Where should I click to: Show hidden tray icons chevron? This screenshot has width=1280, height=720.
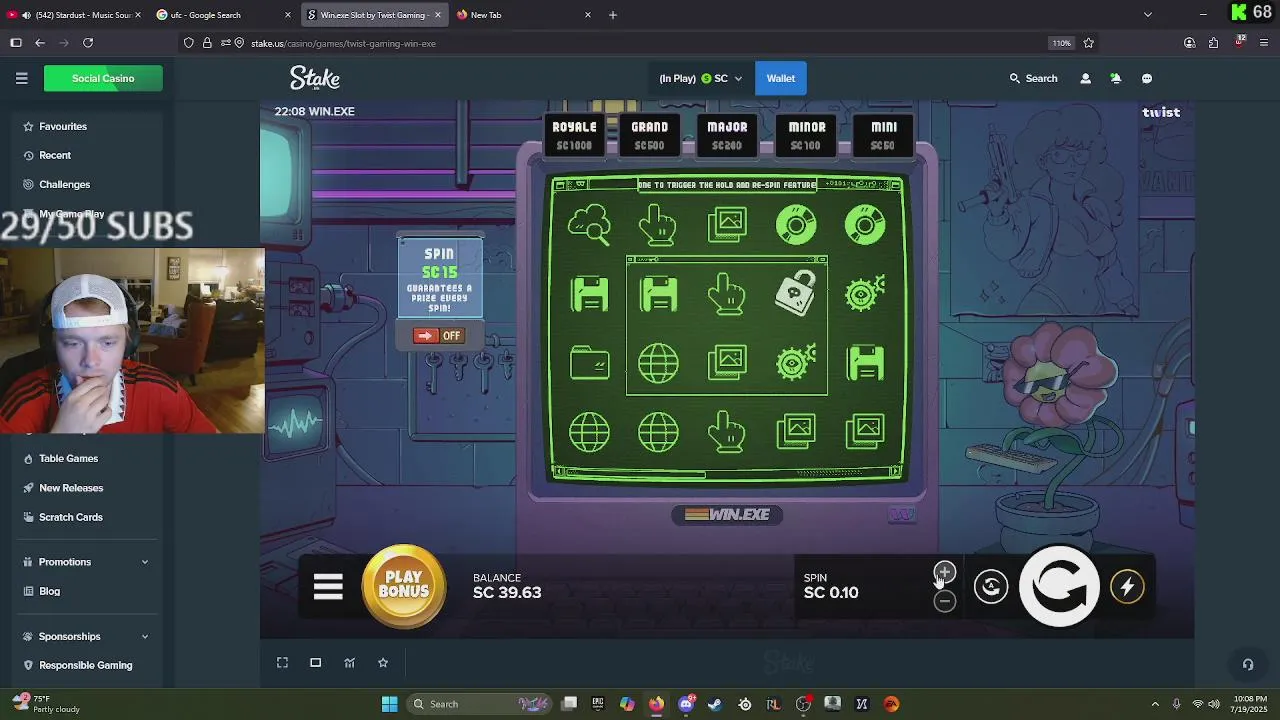(1155, 704)
